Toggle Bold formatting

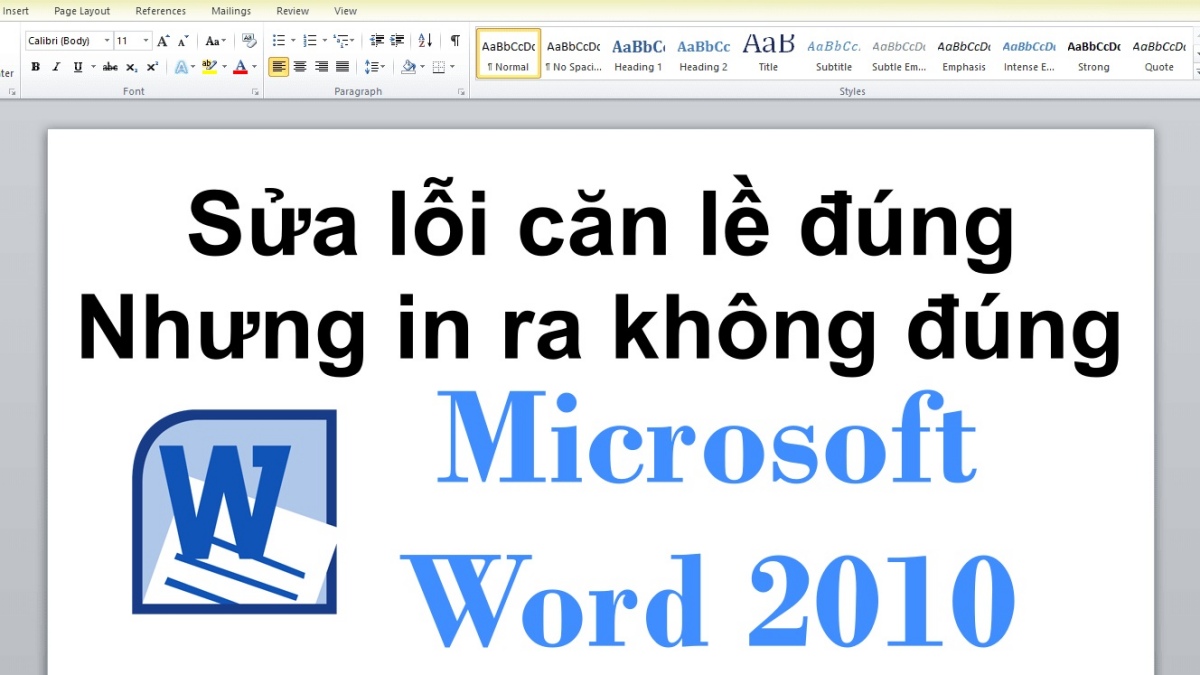[x=36, y=67]
